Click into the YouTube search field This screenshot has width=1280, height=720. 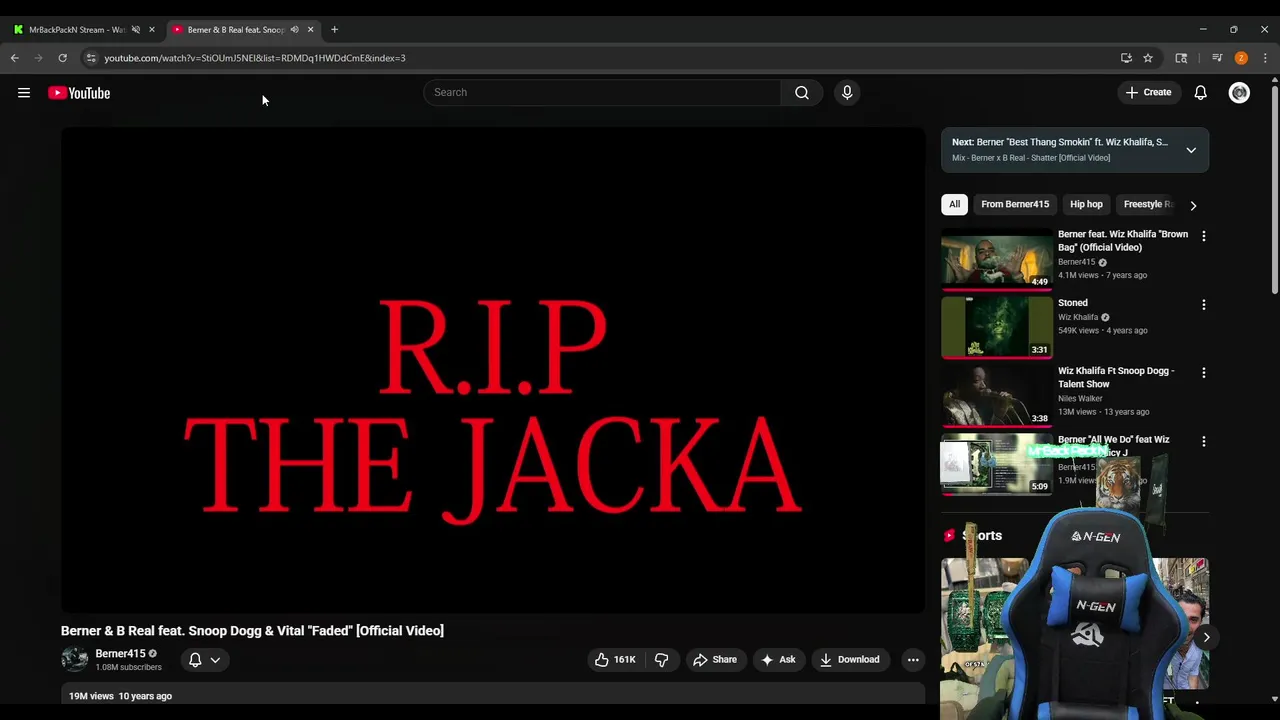pyautogui.click(x=602, y=92)
